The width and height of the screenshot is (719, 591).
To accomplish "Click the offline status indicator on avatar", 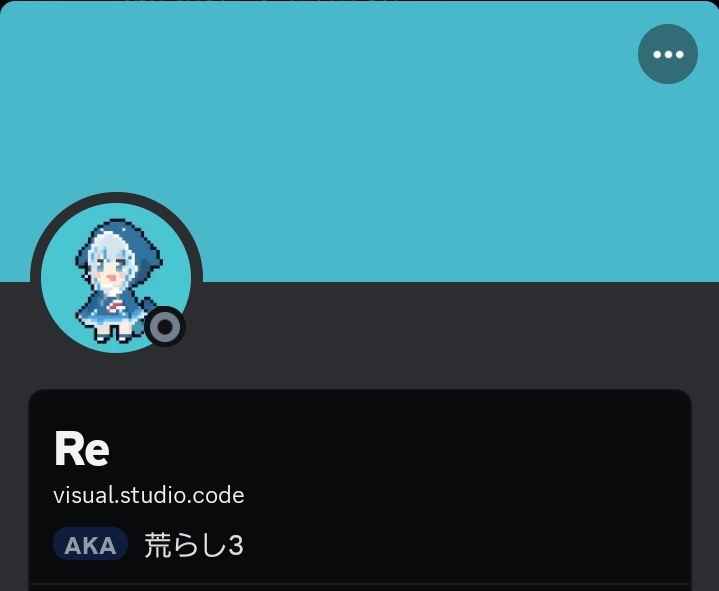I will pos(165,326).
